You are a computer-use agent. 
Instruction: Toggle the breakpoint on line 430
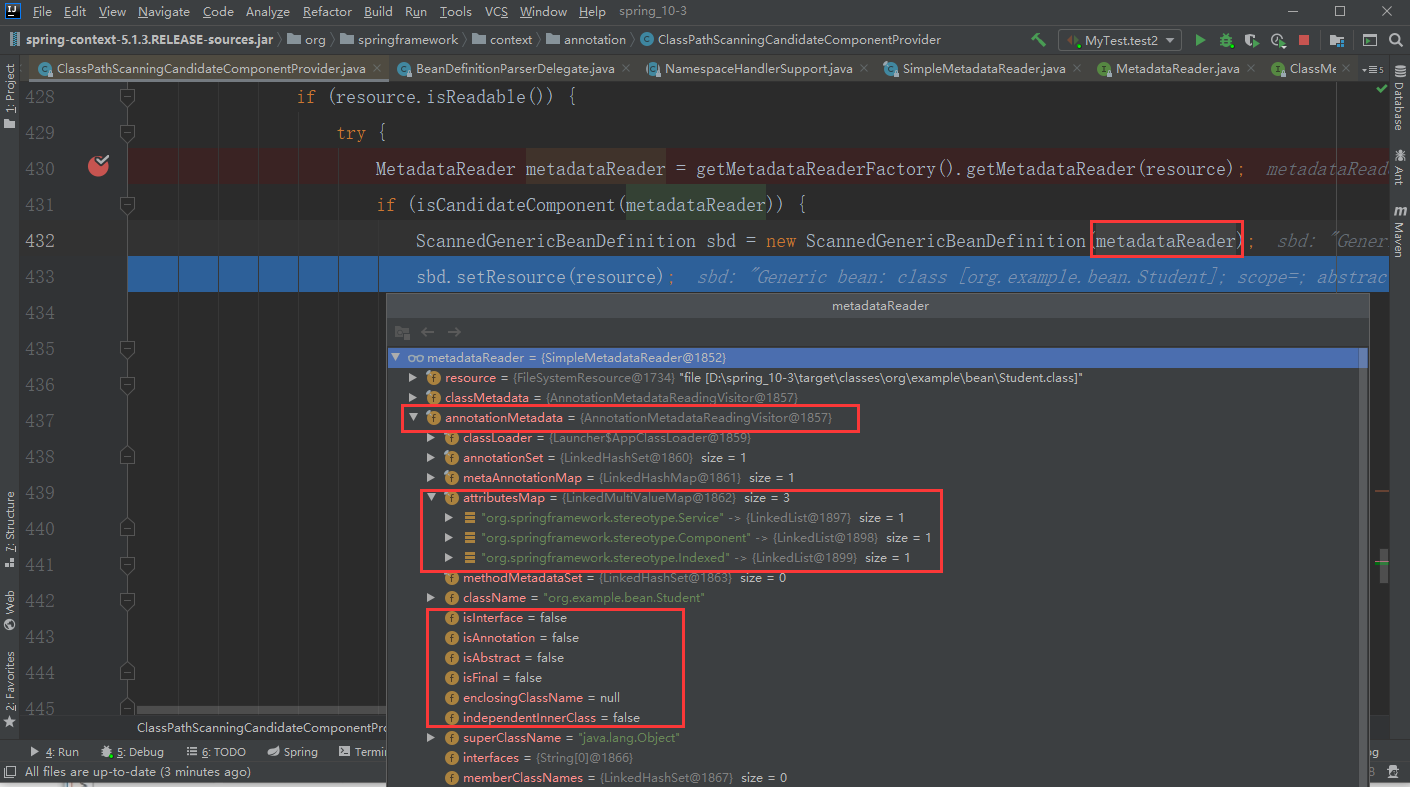98,167
